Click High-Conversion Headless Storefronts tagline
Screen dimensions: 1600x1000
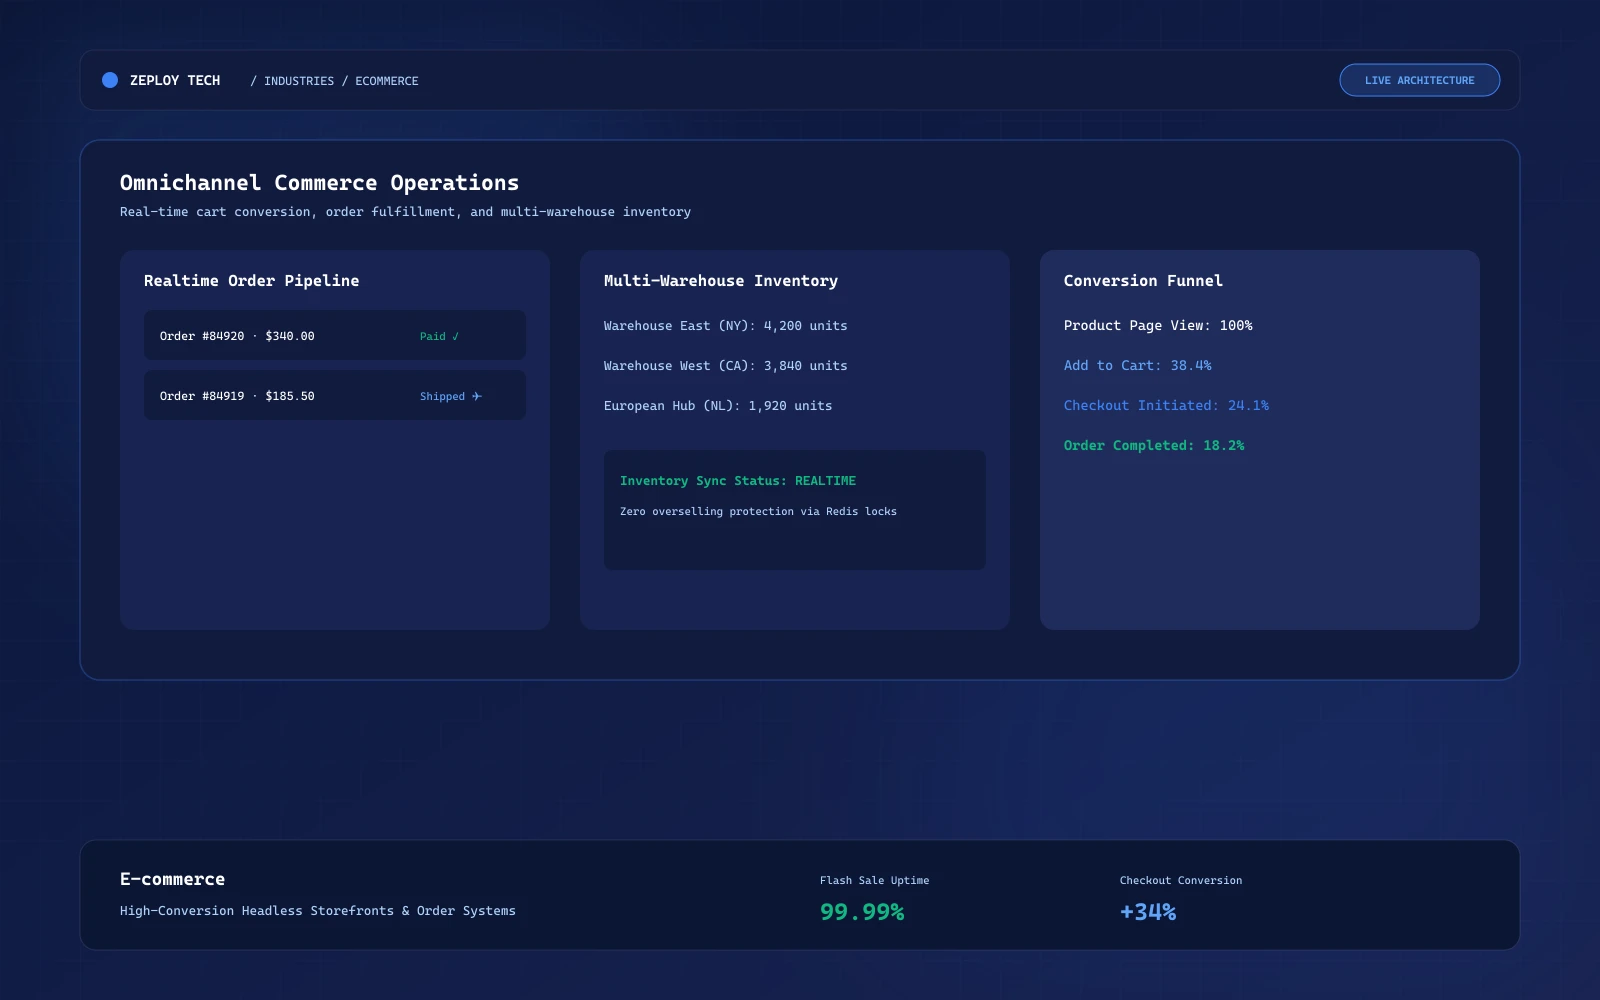pos(318,911)
